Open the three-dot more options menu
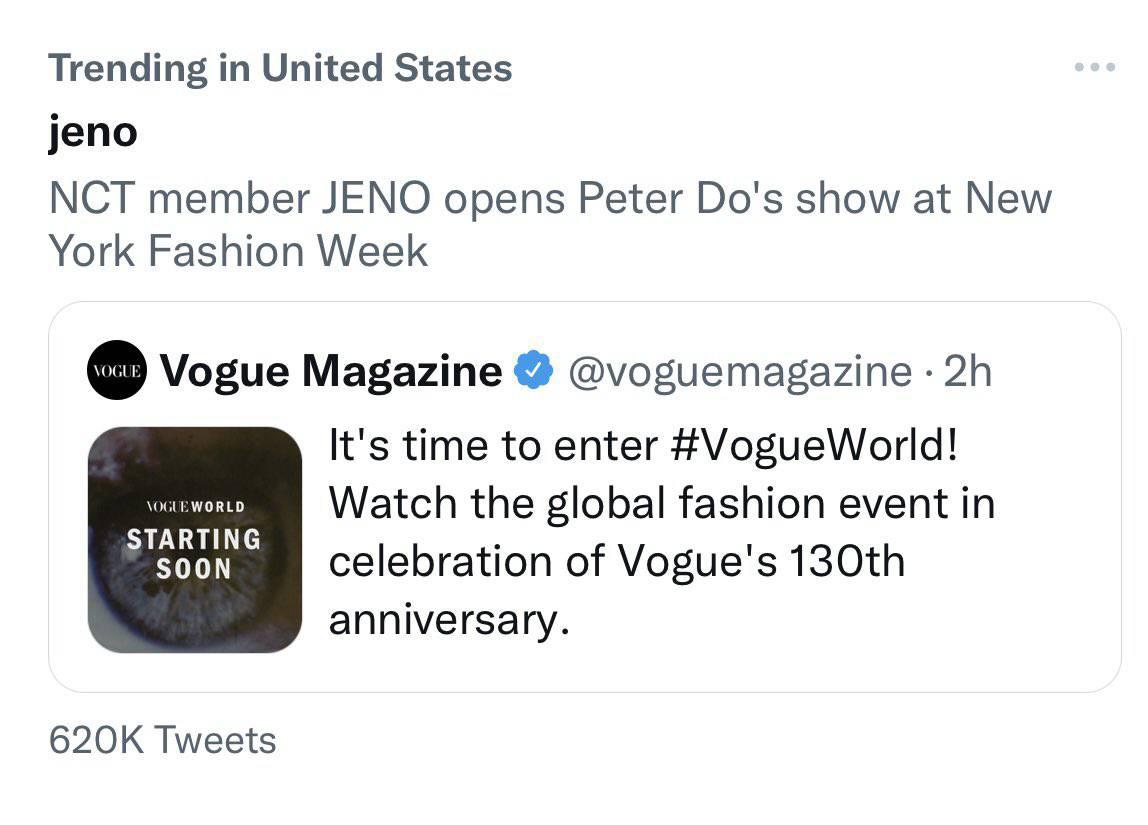Image resolution: width=1148 pixels, height=825 pixels. point(1095,67)
